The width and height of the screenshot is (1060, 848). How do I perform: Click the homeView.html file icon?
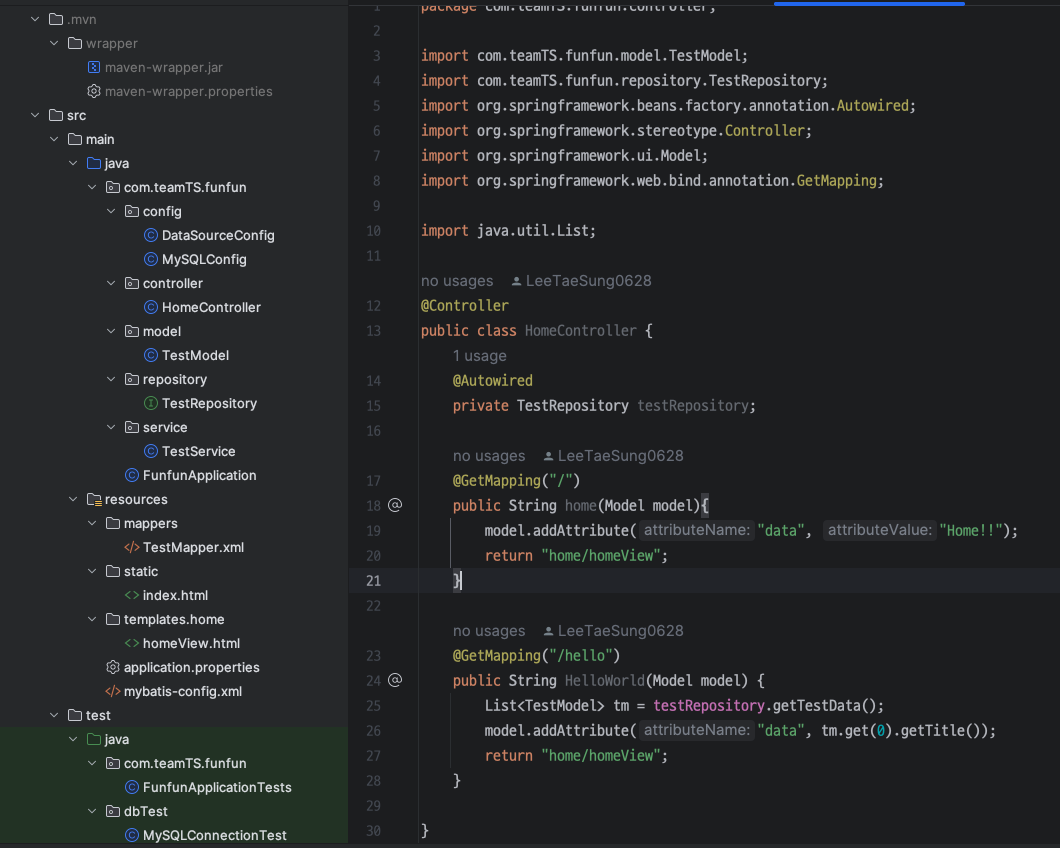tap(132, 643)
